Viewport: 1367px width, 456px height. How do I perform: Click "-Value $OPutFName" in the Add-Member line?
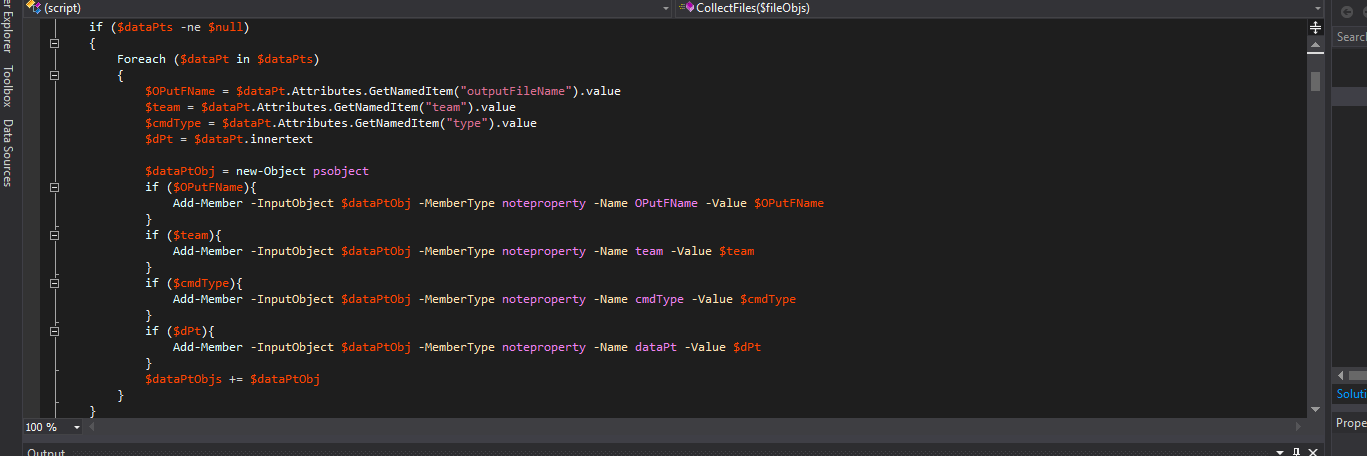coord(765,203)
